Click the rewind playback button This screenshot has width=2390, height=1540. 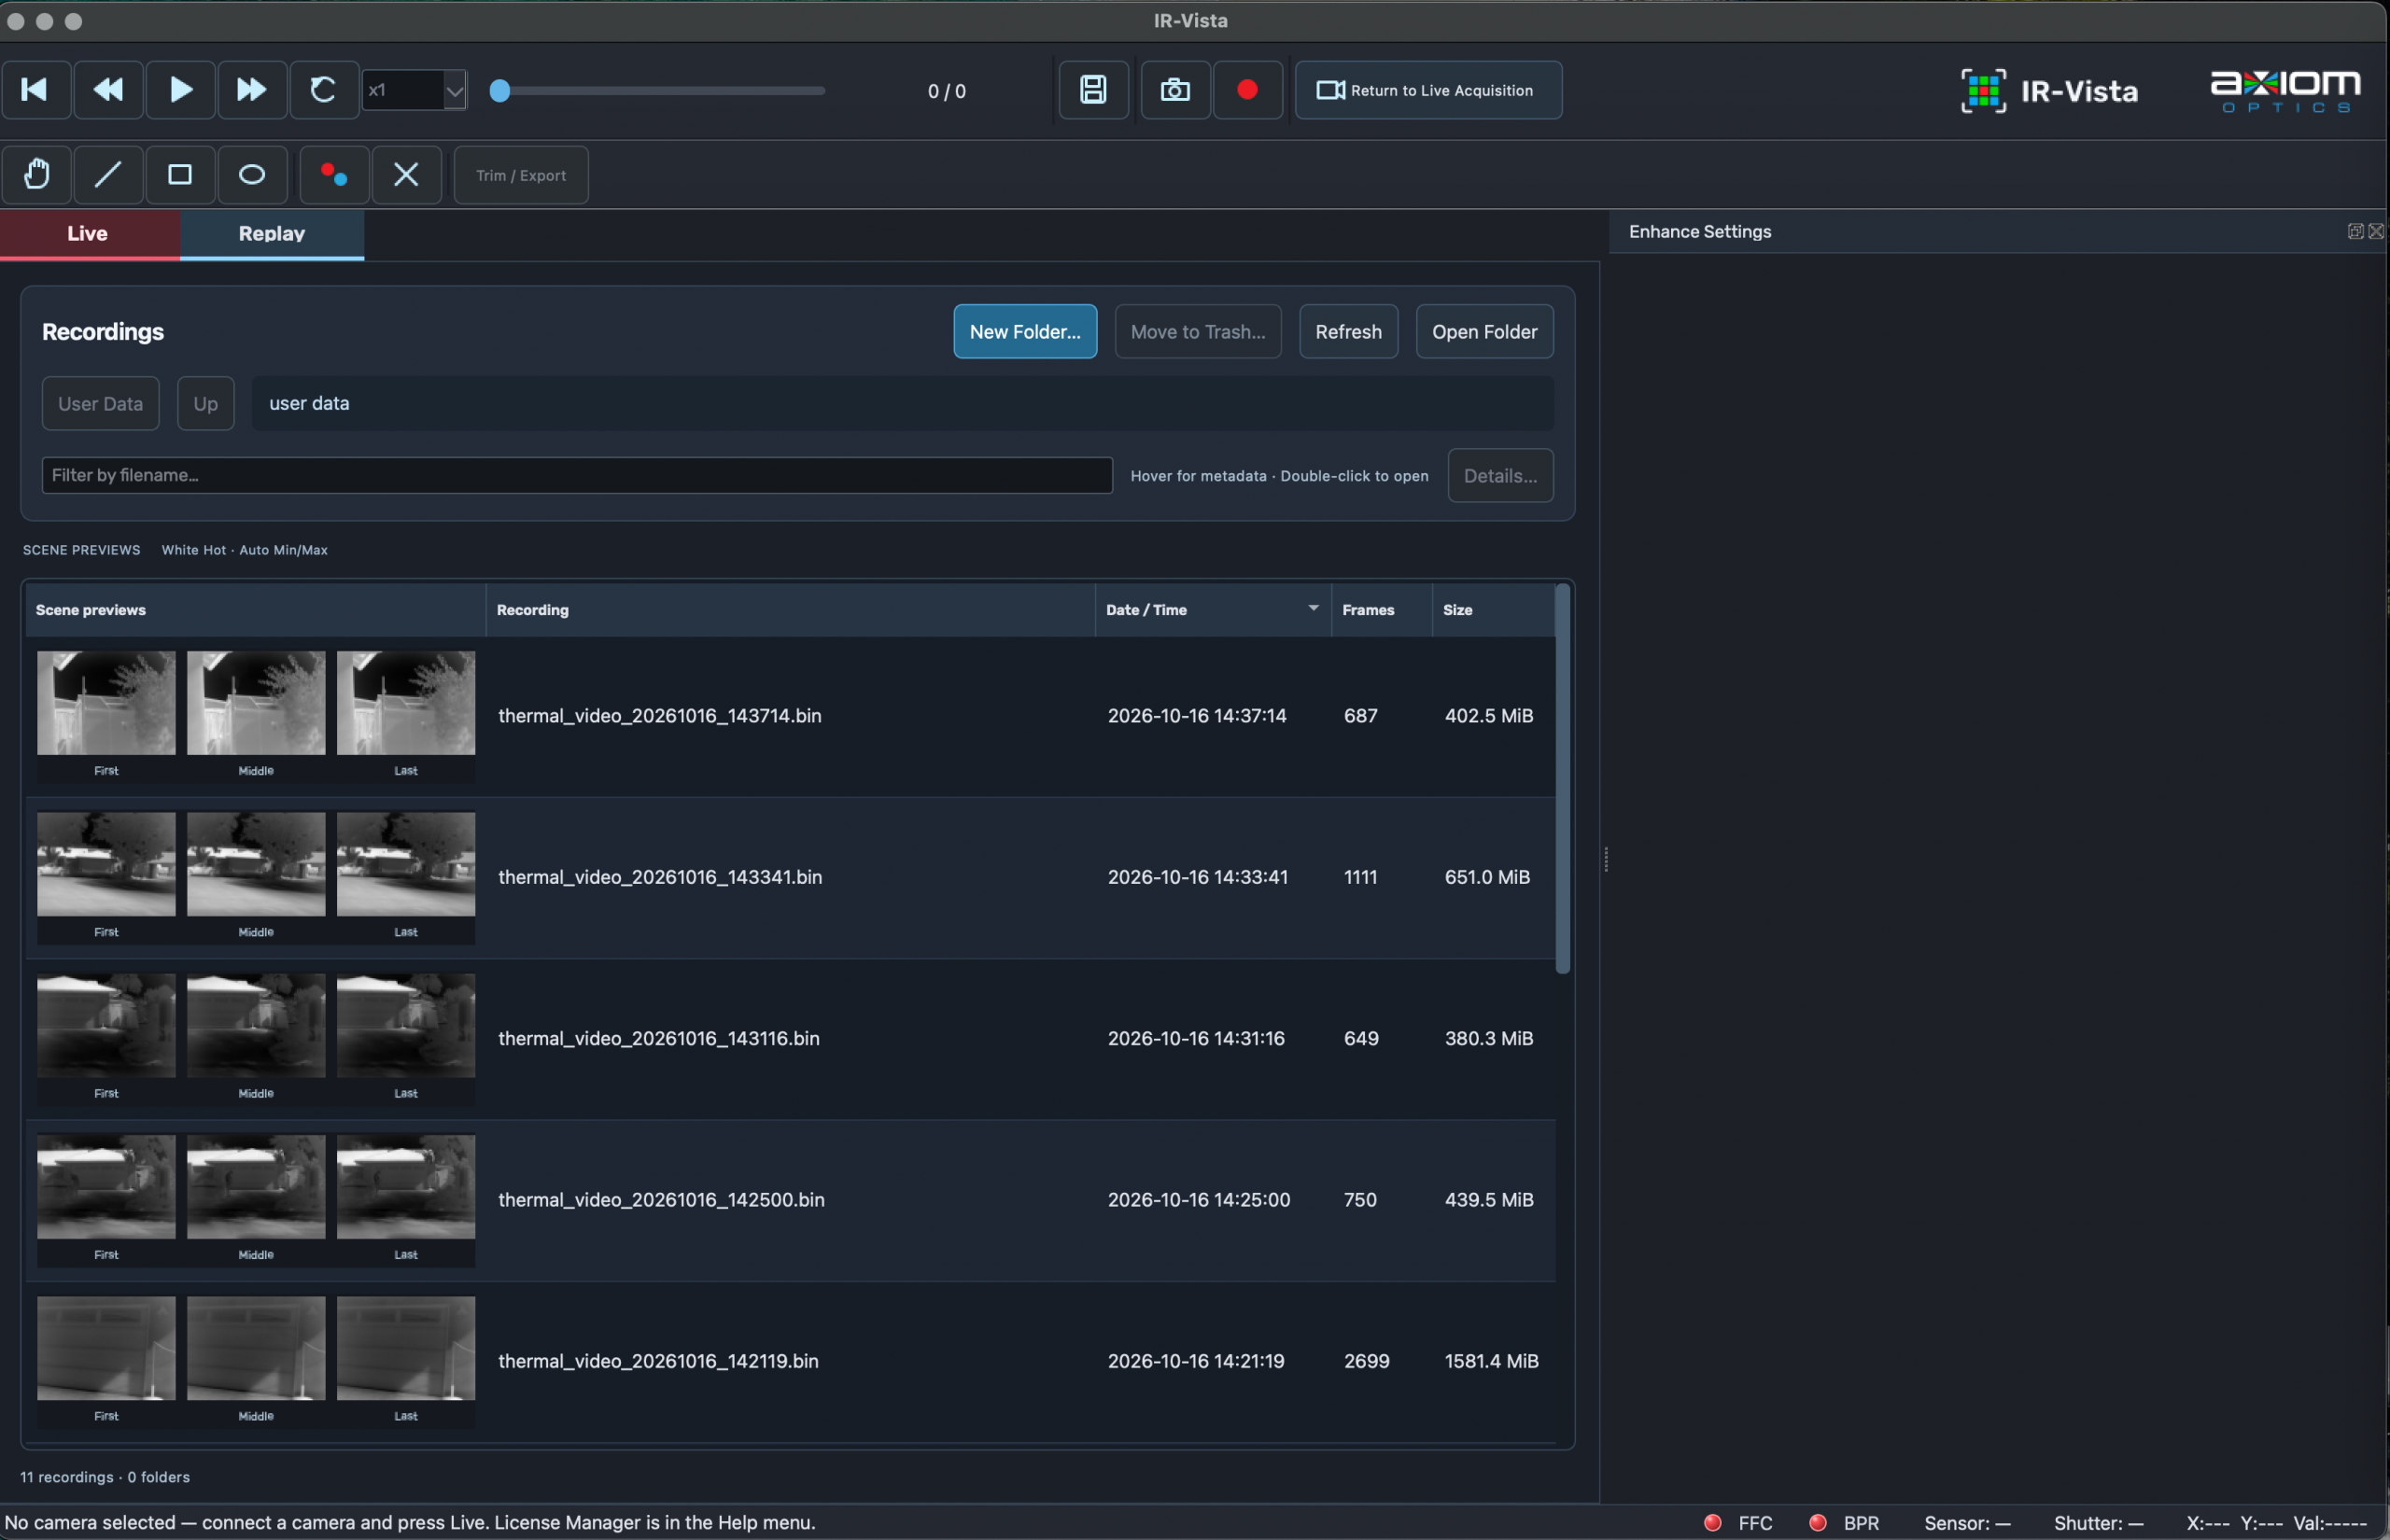coord(108,90)
